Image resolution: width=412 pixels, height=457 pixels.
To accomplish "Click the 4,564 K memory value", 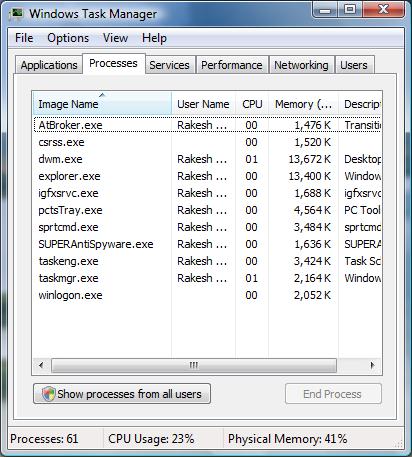I will 312,210.
